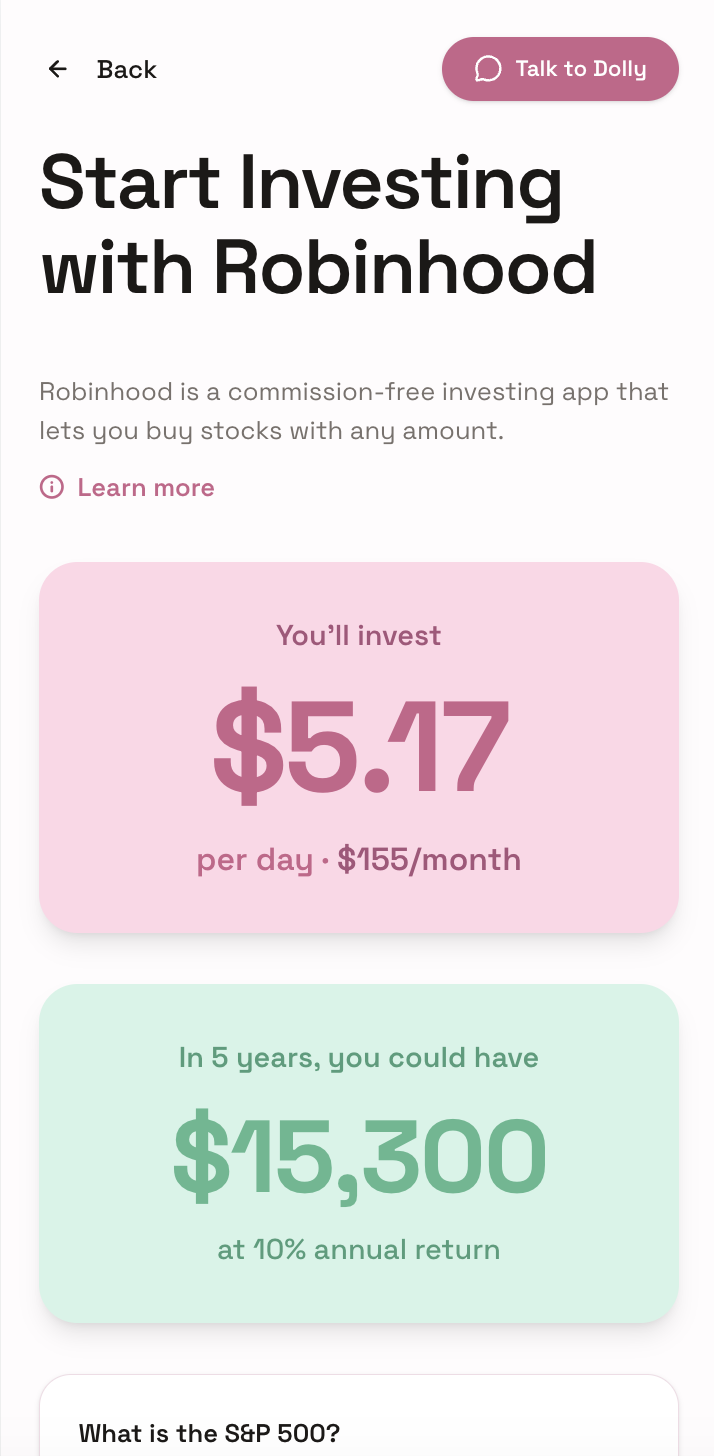Click the chat bubble icon in Talk to Dolly

pos(488,69)
